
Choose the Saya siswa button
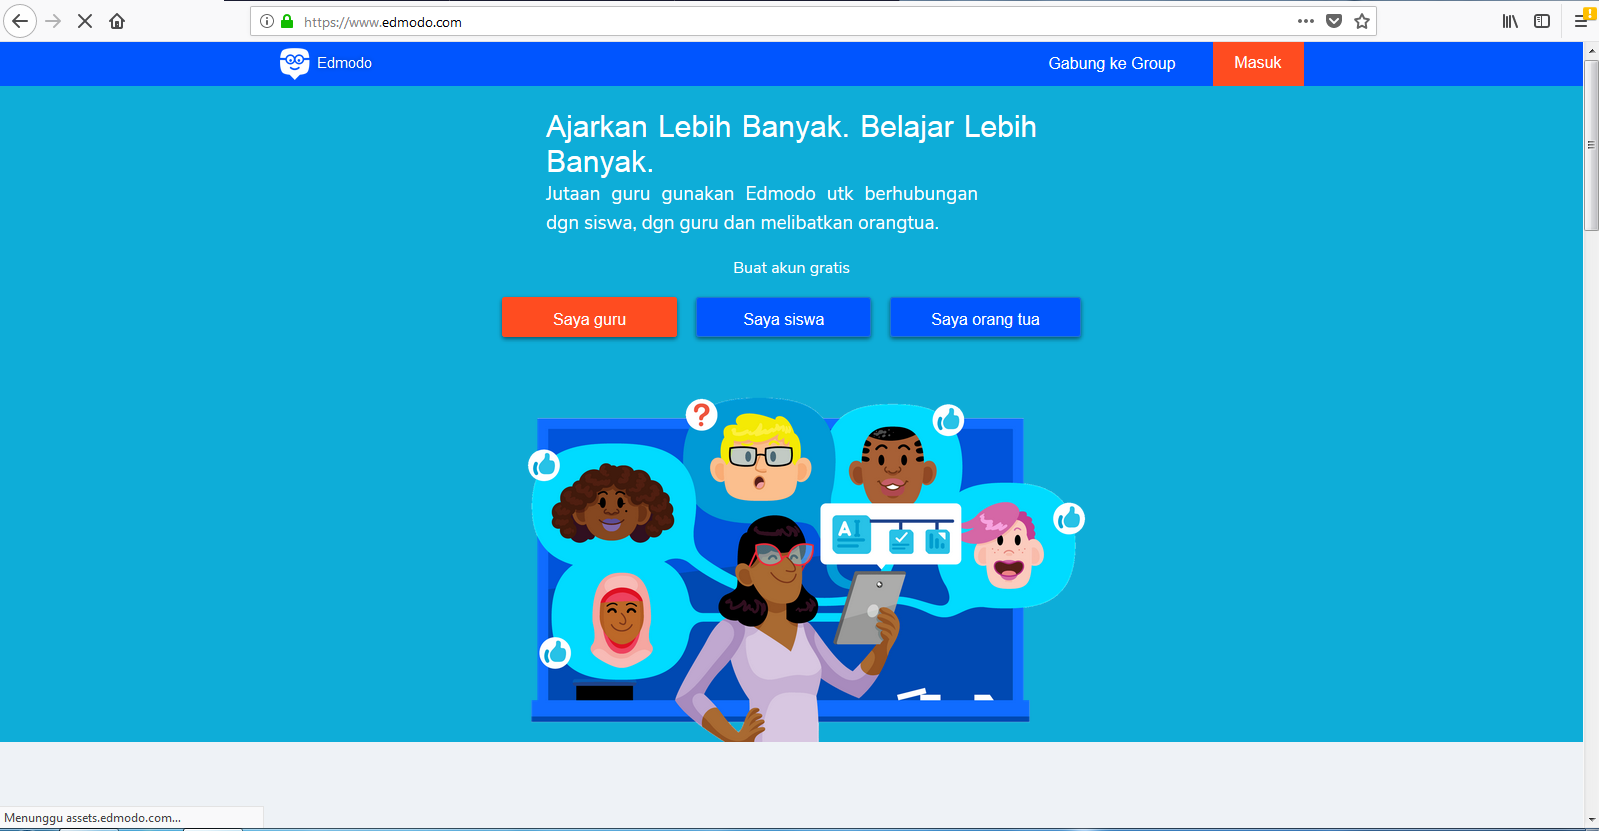[783, 318]
